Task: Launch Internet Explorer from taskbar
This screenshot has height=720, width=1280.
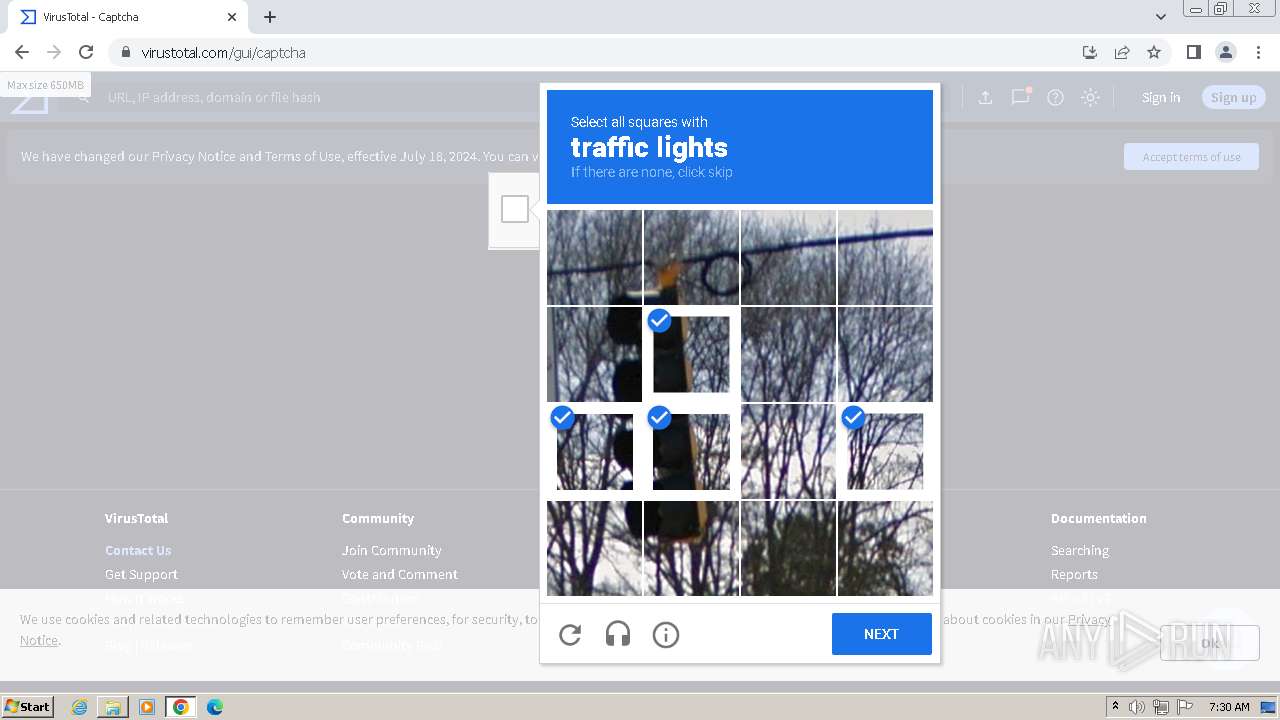Action: coord(80,707)
